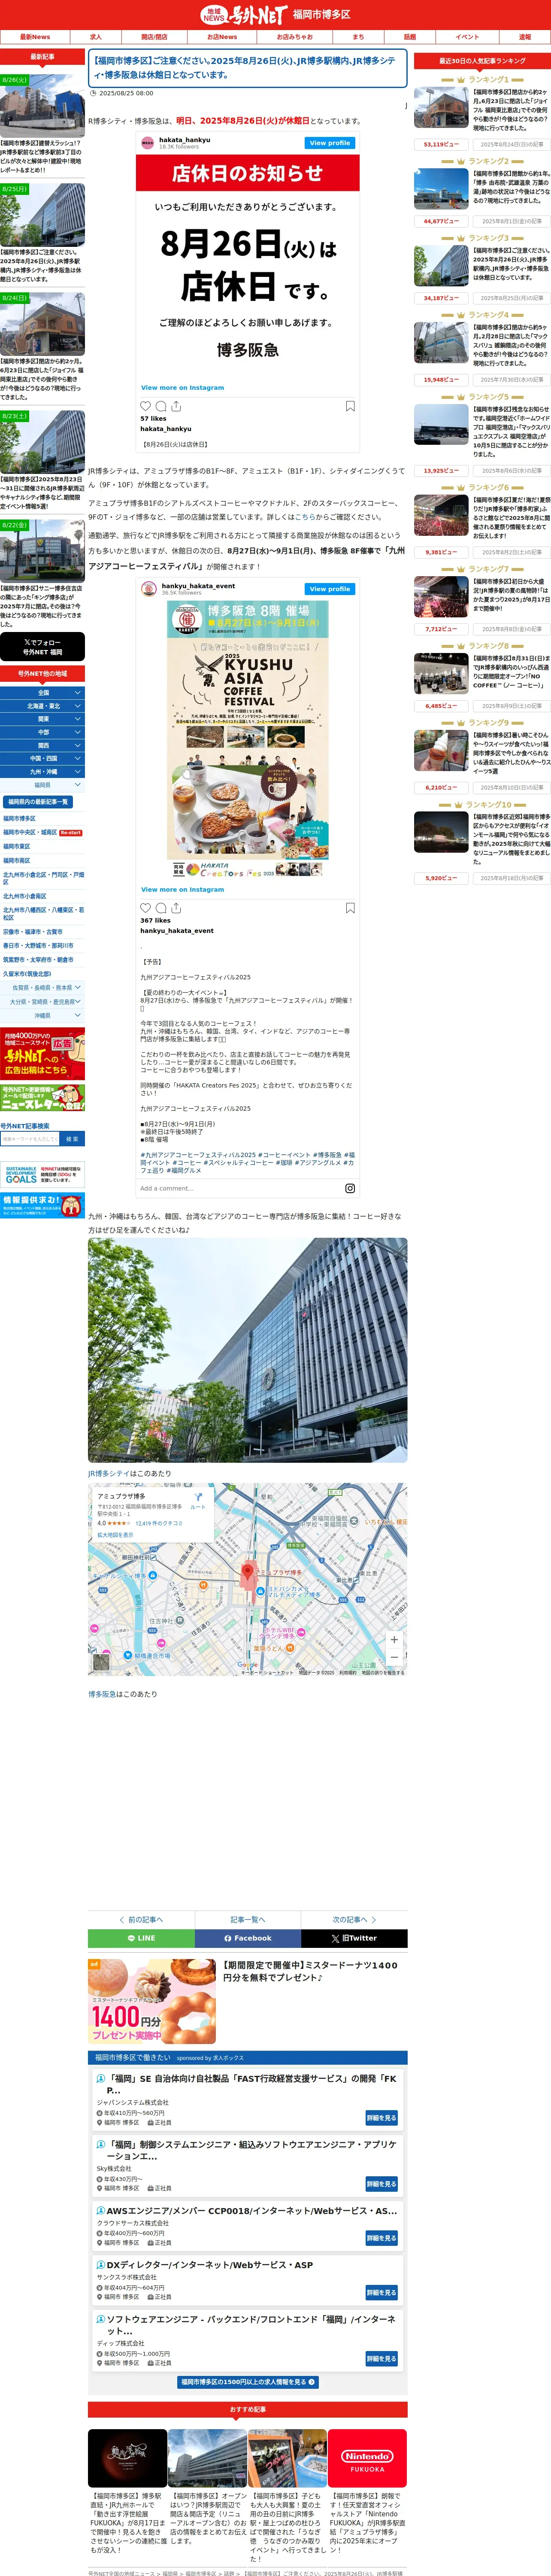Bookmark the hakata_hankyu Instagram post
Viewport: 551px width, 2576px height.
(350, 406)
